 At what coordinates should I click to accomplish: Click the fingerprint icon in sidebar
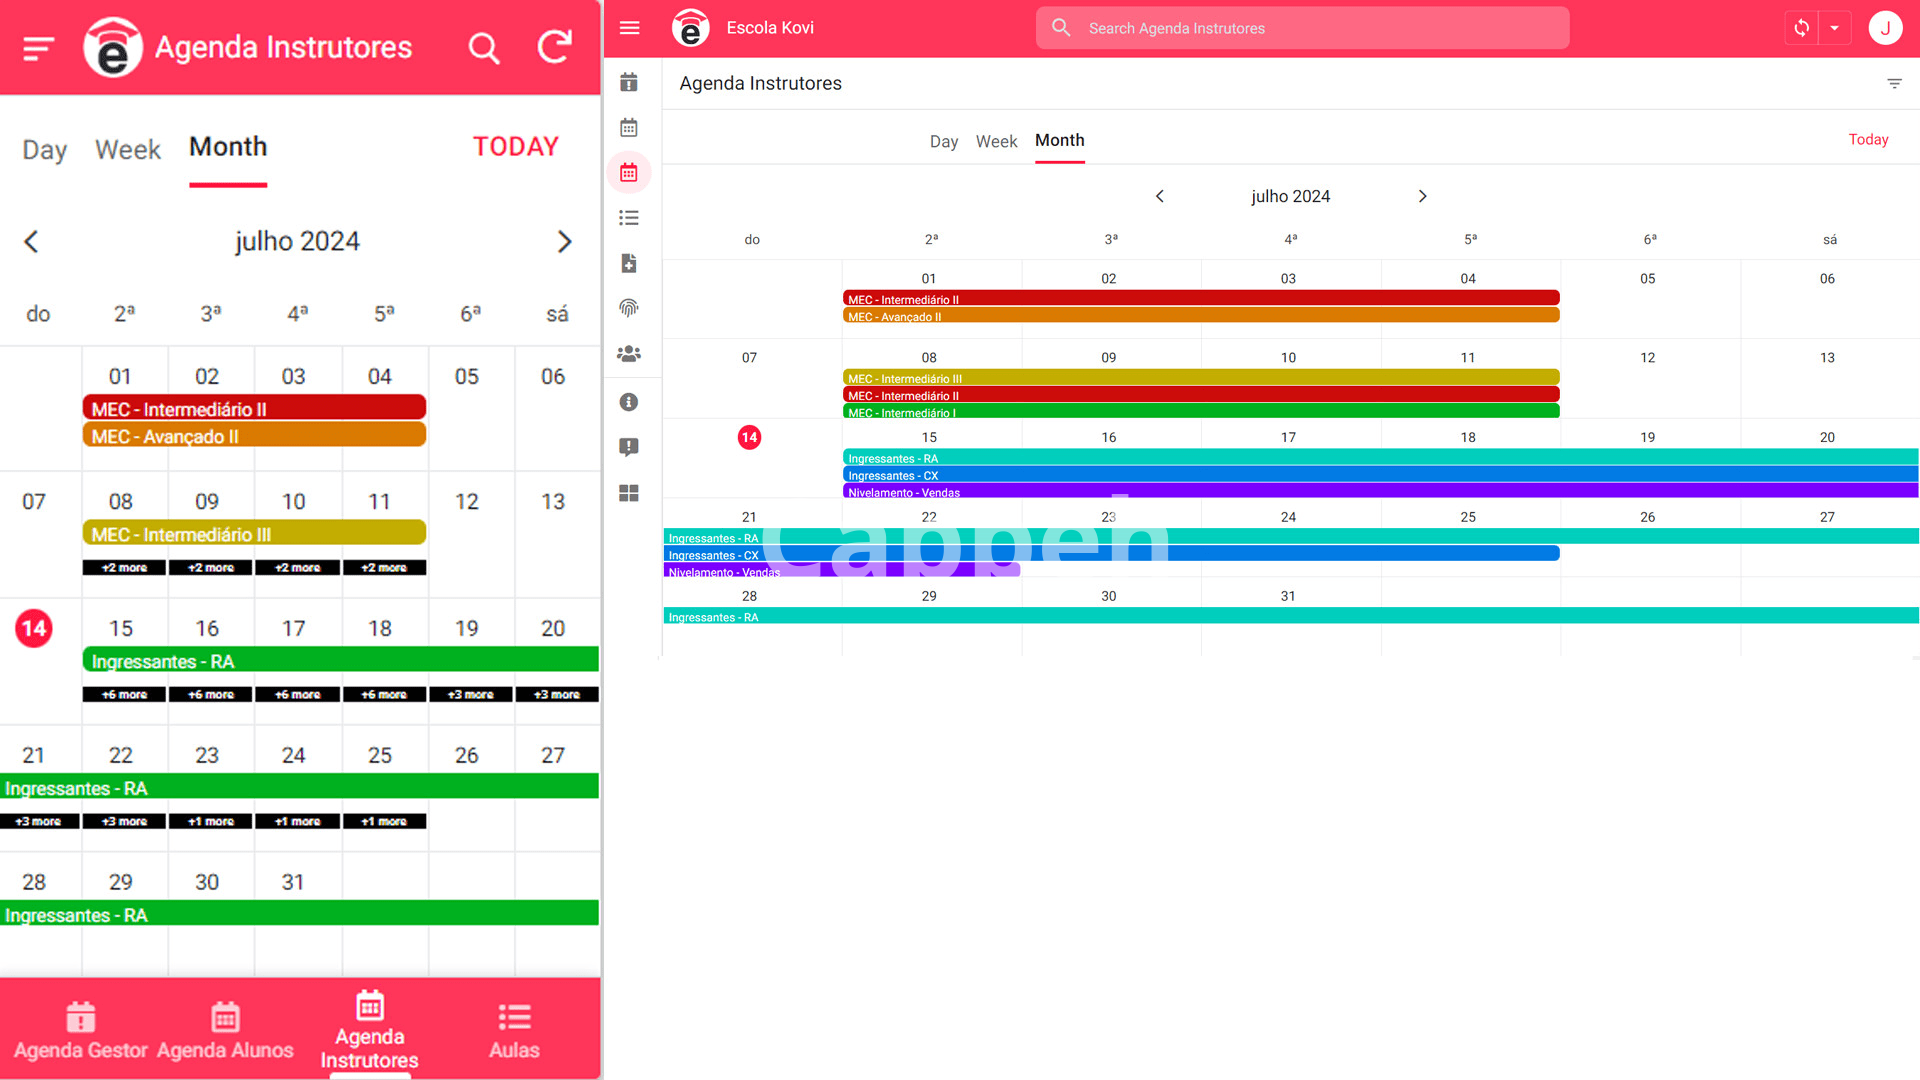point(628,308)
